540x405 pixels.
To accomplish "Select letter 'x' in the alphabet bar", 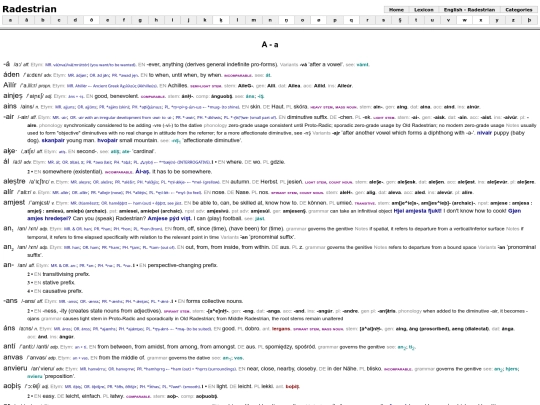I will pyautogui.click(x=481, y=20).
